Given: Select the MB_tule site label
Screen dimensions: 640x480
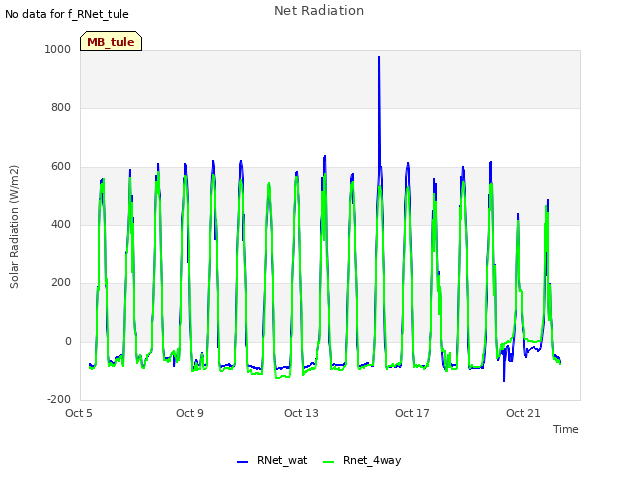Looking at the screenshot, I should (111, 42).
